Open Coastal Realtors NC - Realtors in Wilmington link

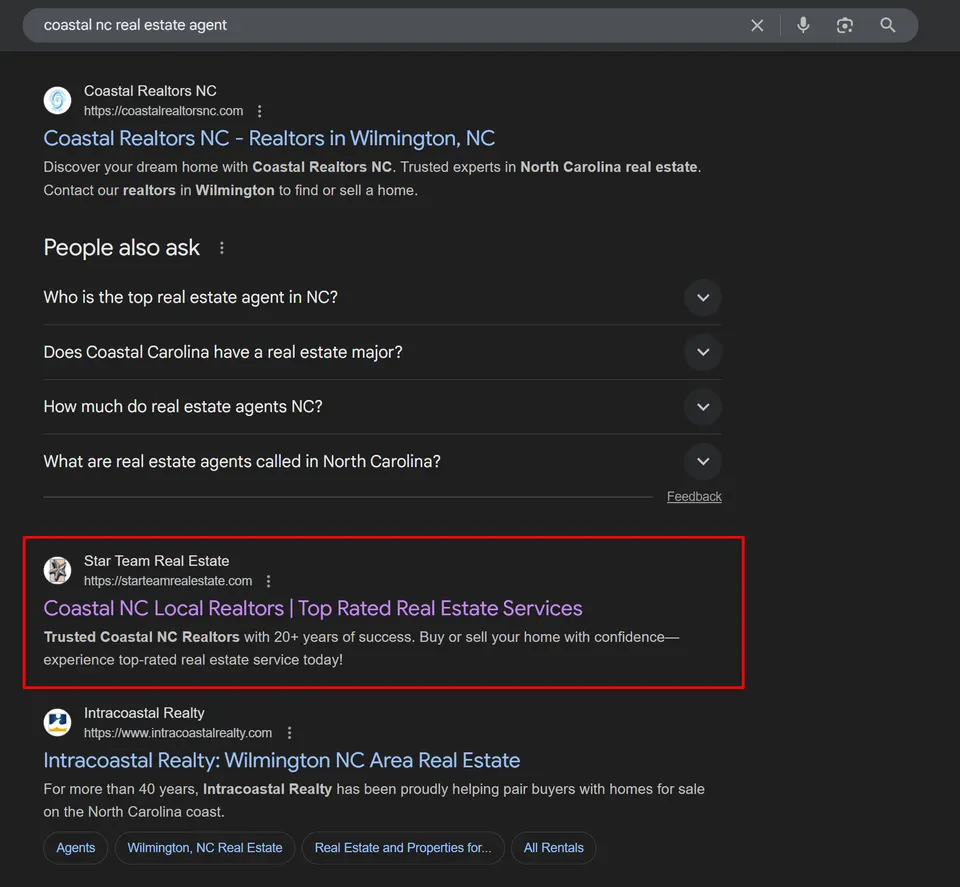coord(269,138)
